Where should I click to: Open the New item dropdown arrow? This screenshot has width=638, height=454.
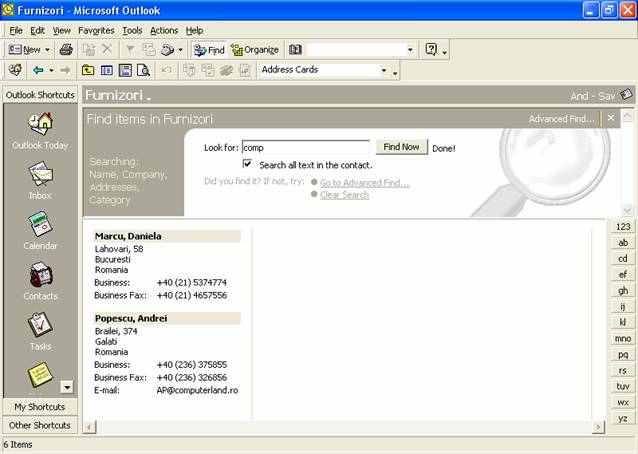[x=47, y=50]
